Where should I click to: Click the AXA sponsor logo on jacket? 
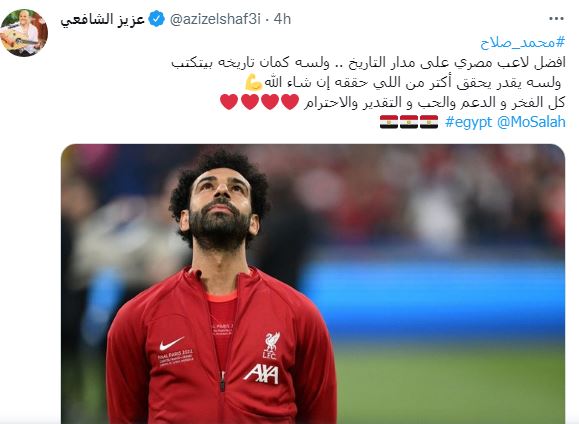point(261,373)
